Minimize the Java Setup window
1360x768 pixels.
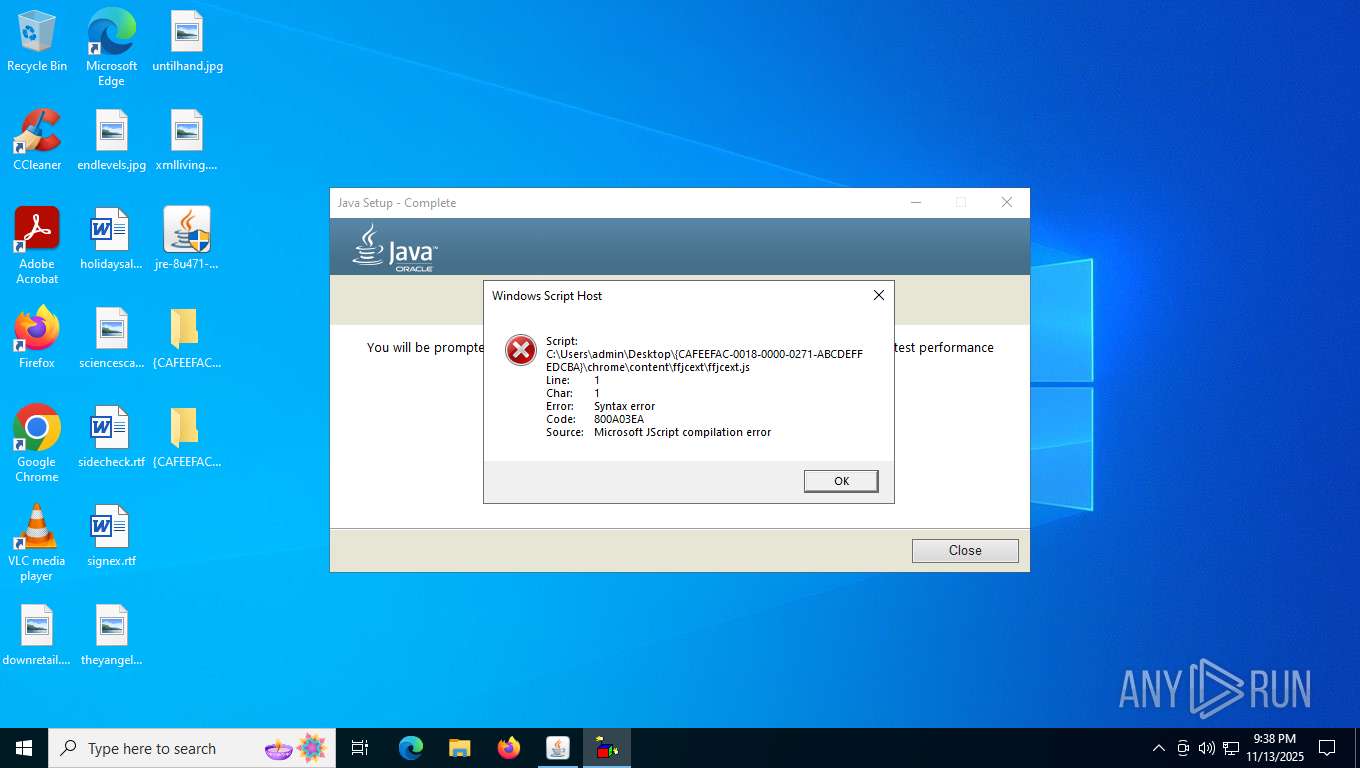point(915,202)
